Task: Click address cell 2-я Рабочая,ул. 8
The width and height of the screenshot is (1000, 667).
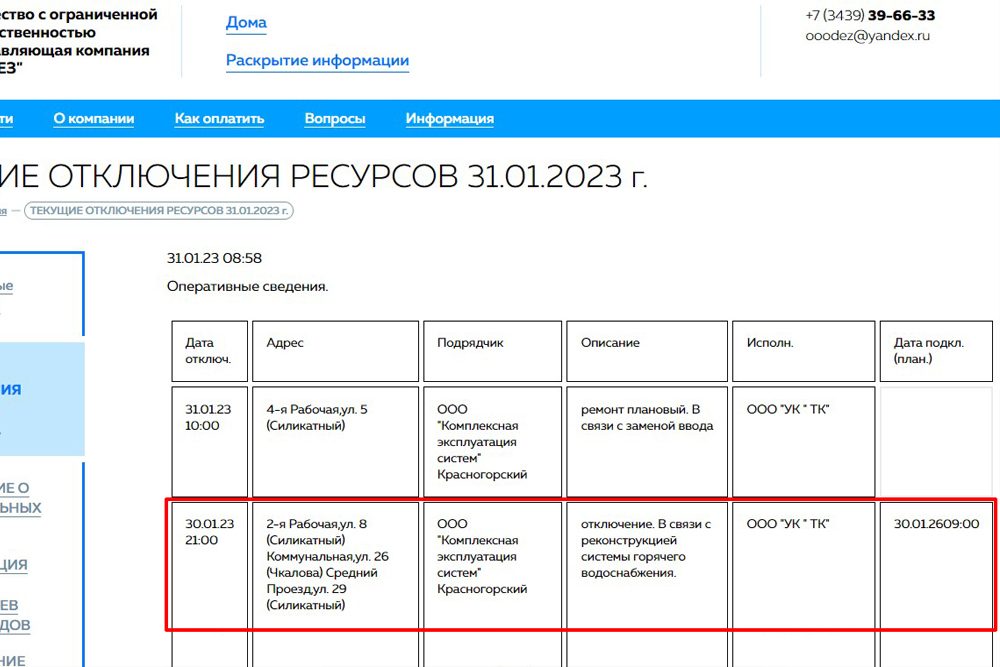Action: tap(335, 565)
